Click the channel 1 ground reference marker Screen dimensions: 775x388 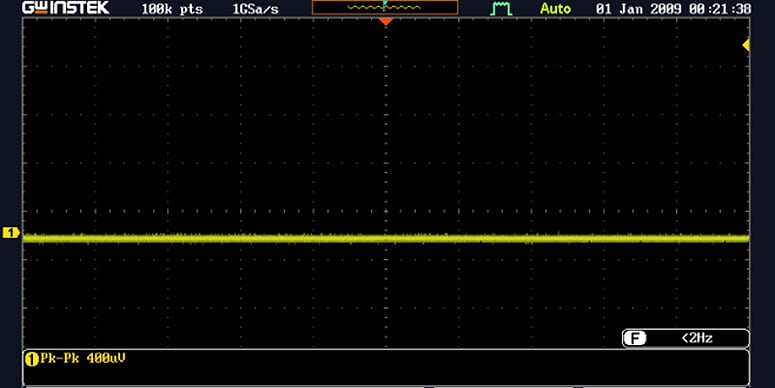coord(11,232)
